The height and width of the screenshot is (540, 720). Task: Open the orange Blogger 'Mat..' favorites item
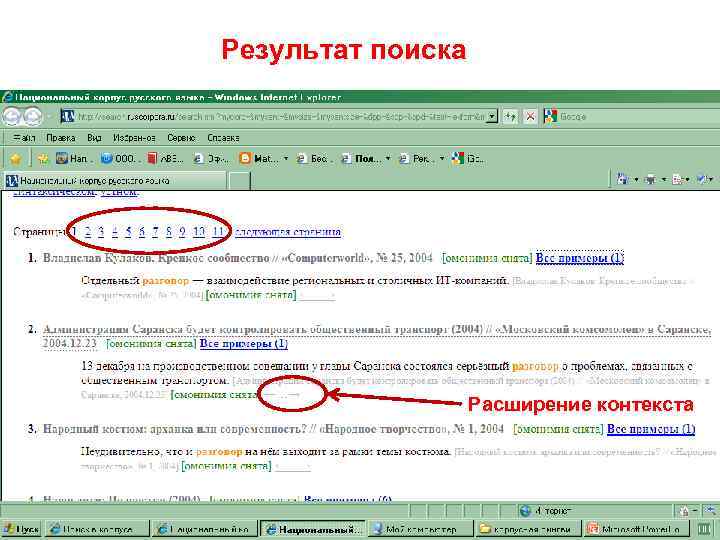[258, 158]
